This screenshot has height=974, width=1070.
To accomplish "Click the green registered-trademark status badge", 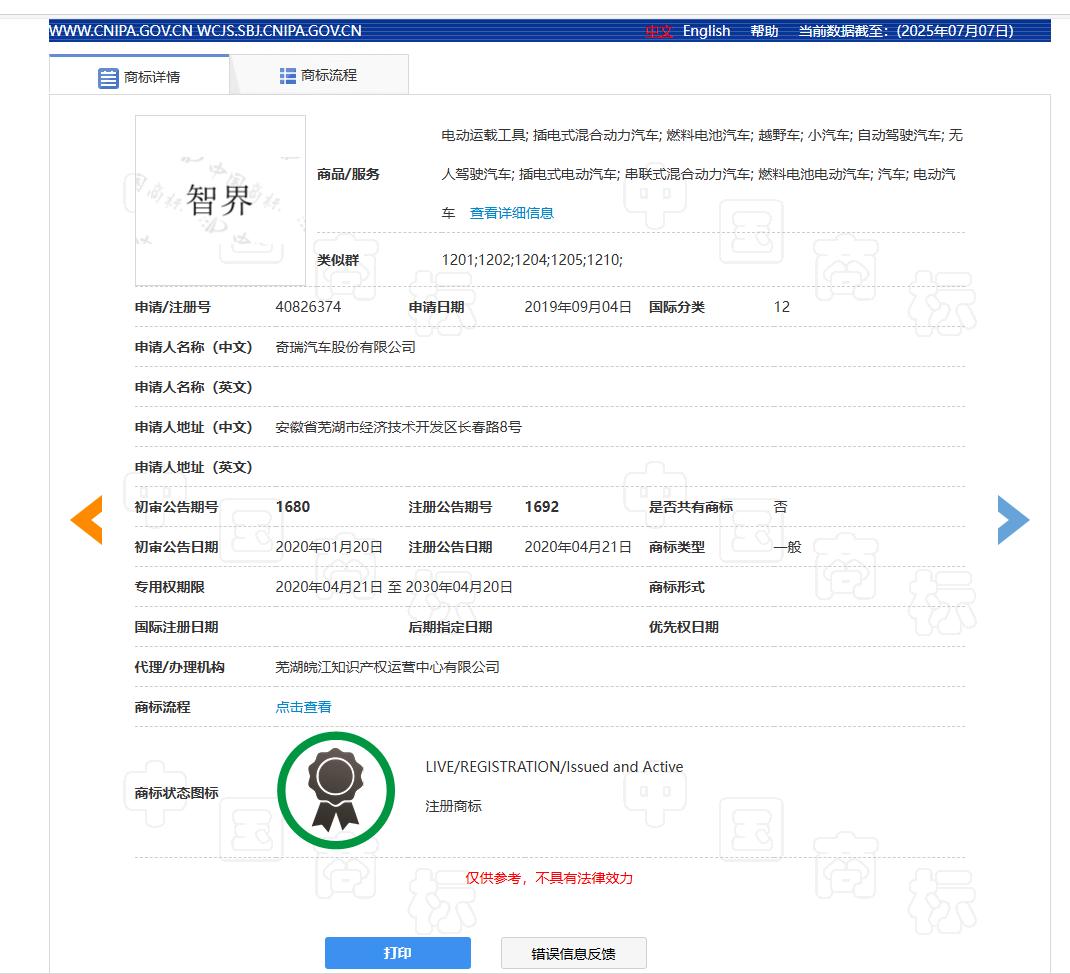I will tap(336, 790).
